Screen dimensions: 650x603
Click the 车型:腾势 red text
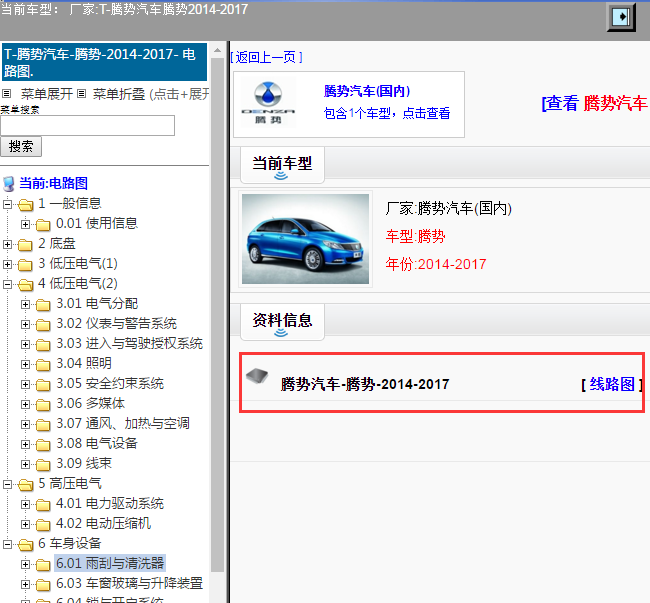pos(415,237)
